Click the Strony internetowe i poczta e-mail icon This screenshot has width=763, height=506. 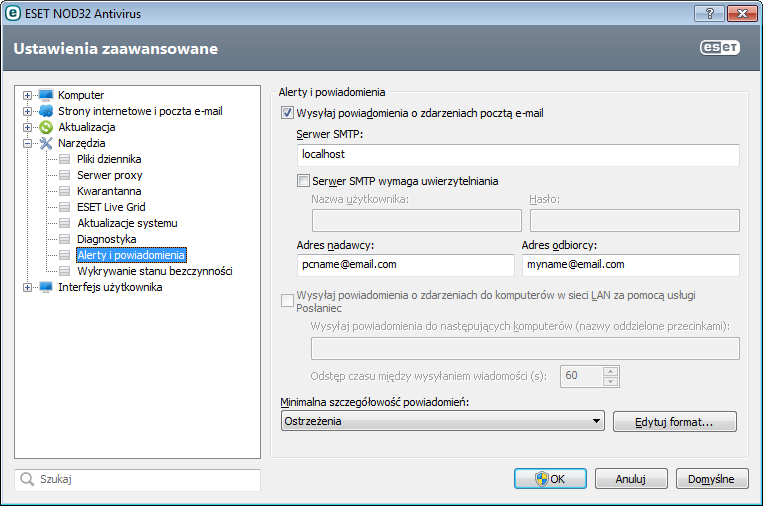coord(46,111)
